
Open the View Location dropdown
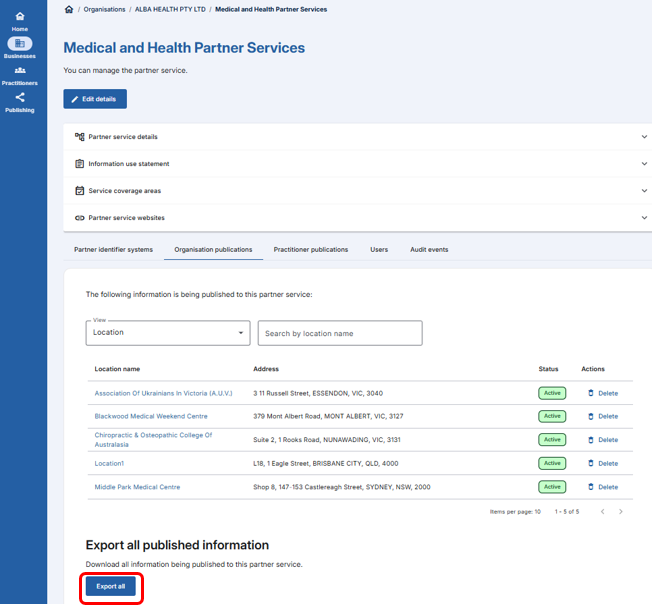click(x=167, y=333)
